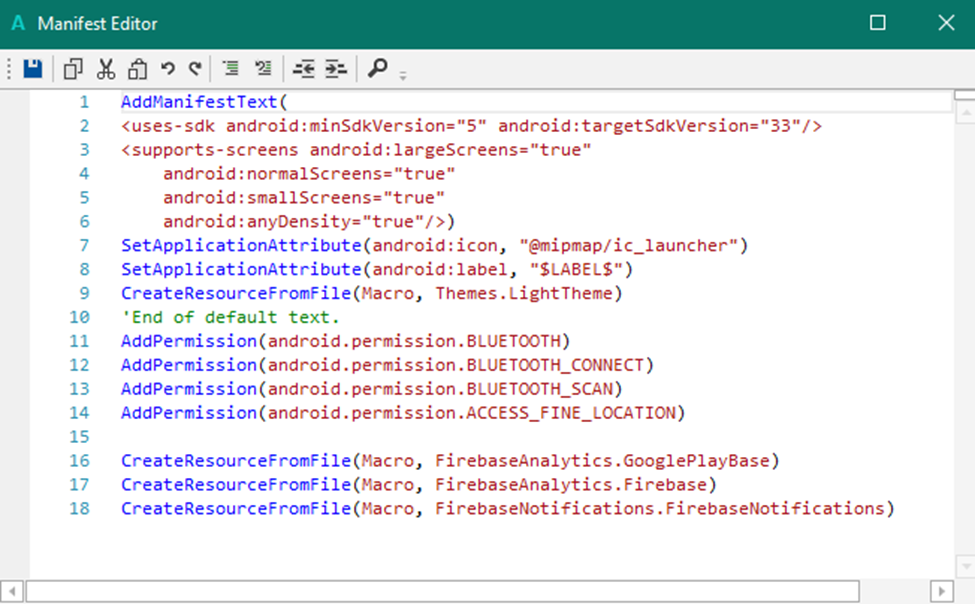Click android:normalScreens="true" text
The image size is (975, 604).
309,174
